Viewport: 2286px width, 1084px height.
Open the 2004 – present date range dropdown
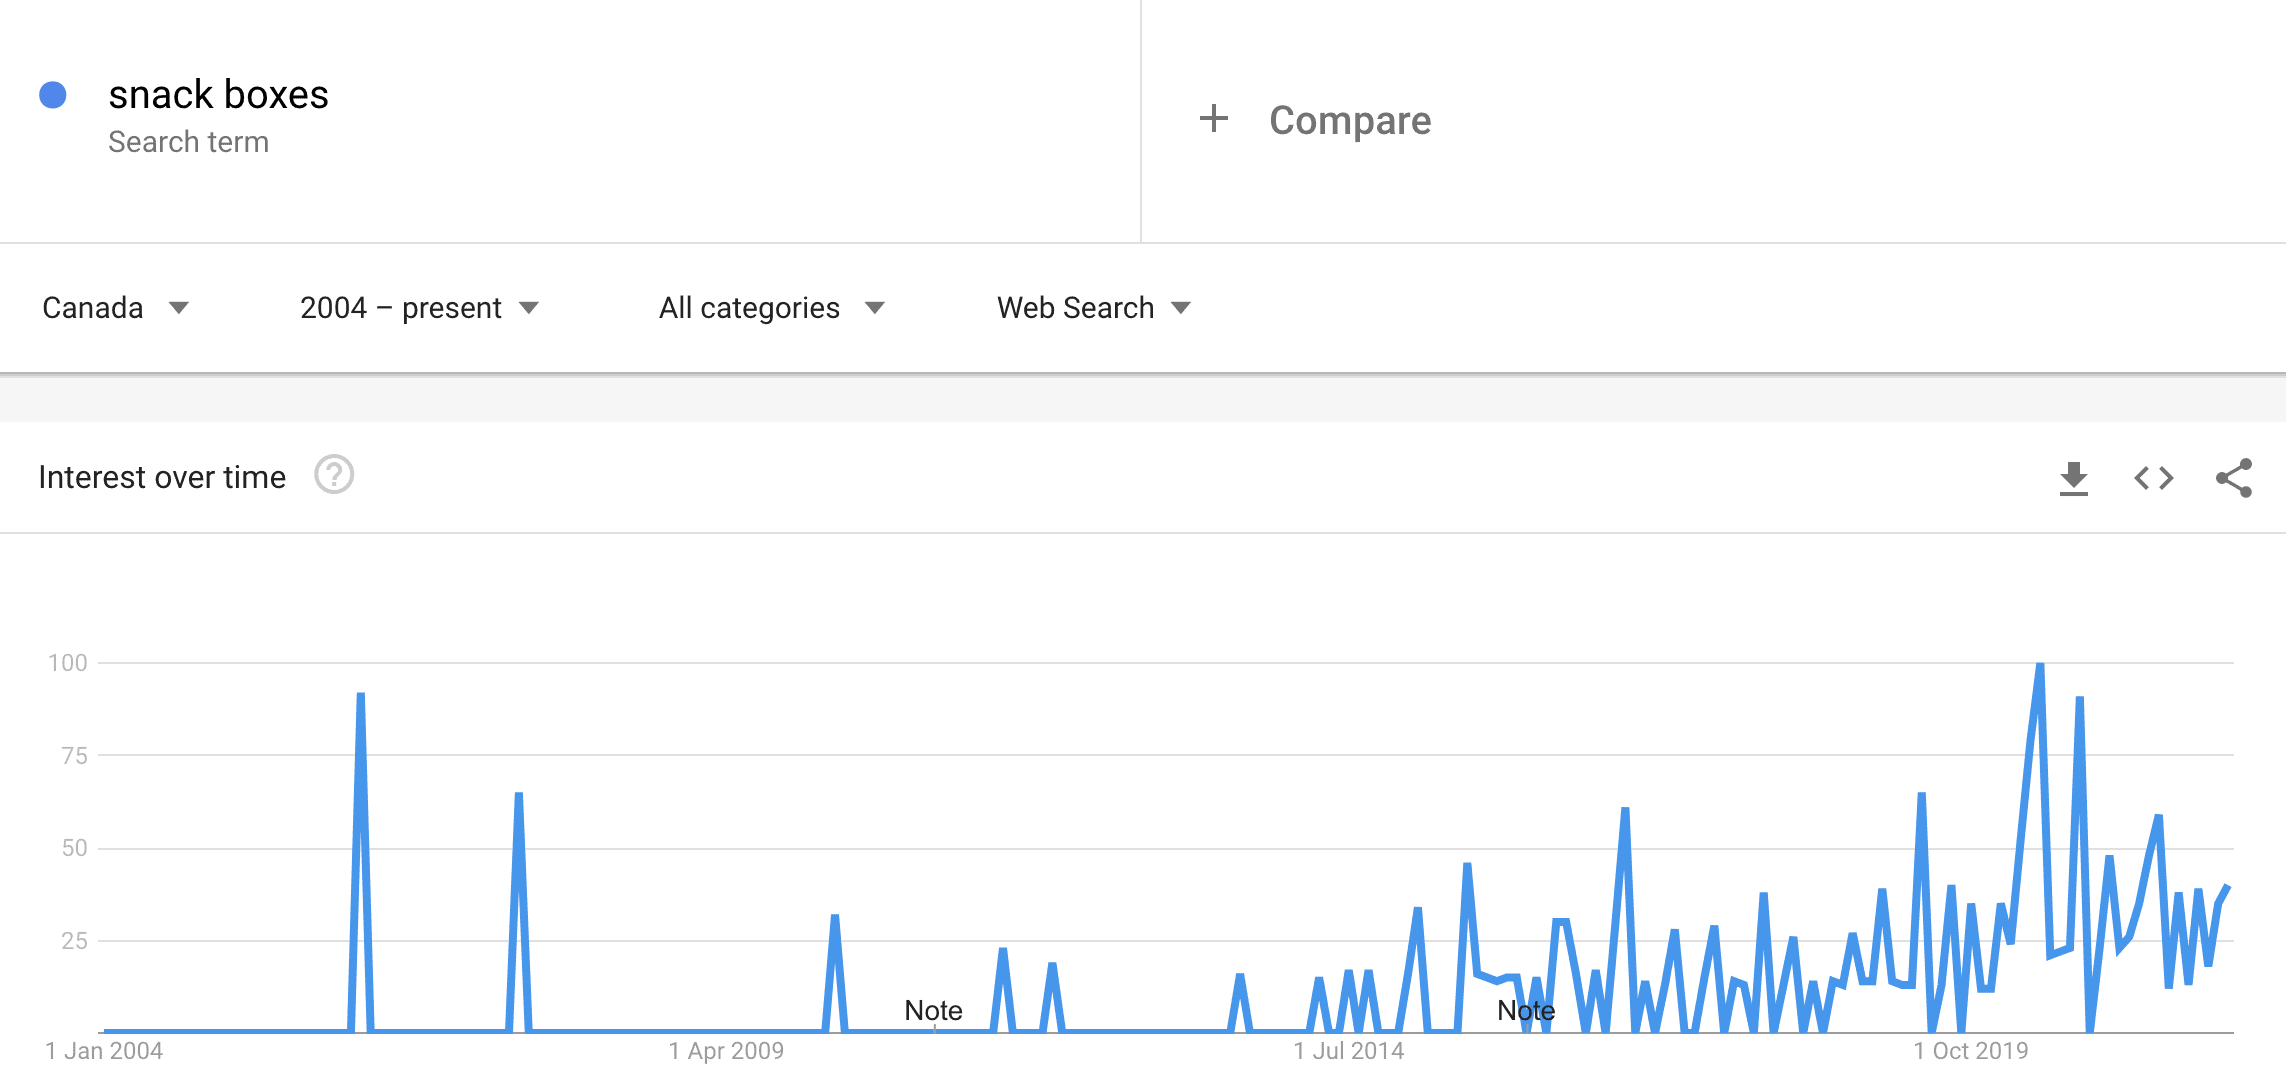[x=419, y=308]
